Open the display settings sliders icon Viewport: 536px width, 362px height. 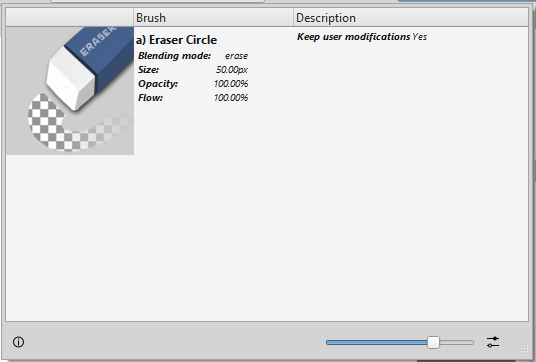point(493,342)
